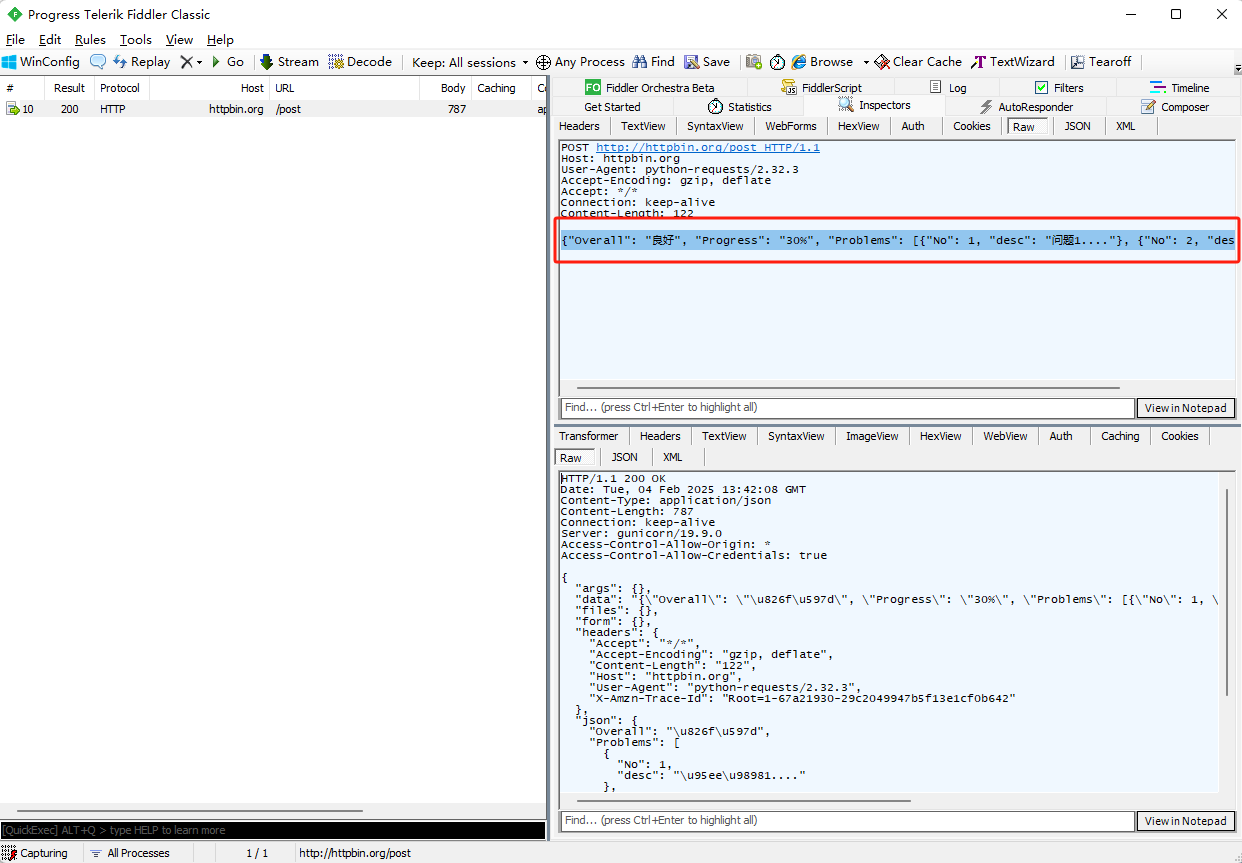Open the Filters tab
The image size is (1242, 863).
click(x=1059, y=88)
